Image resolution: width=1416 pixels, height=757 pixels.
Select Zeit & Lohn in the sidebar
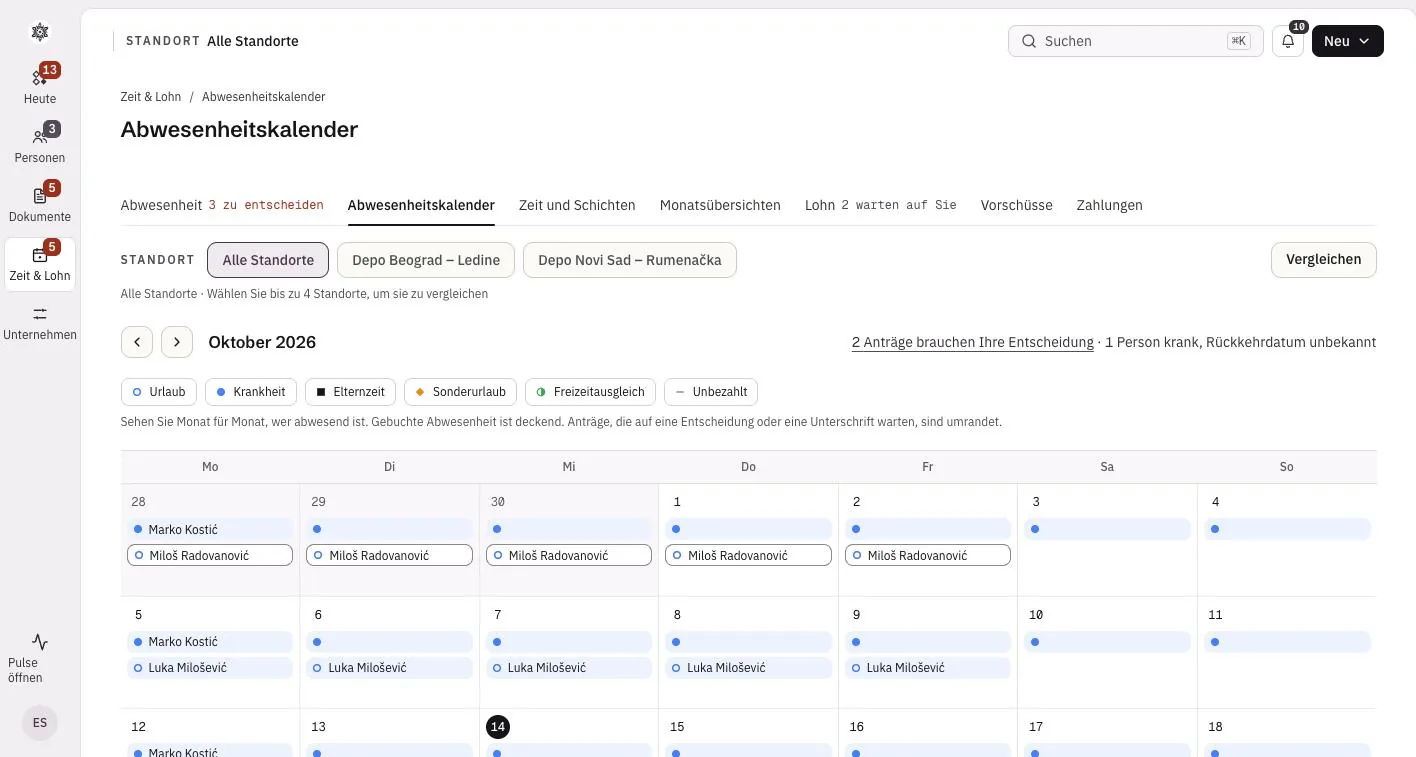tap(40, 264)
